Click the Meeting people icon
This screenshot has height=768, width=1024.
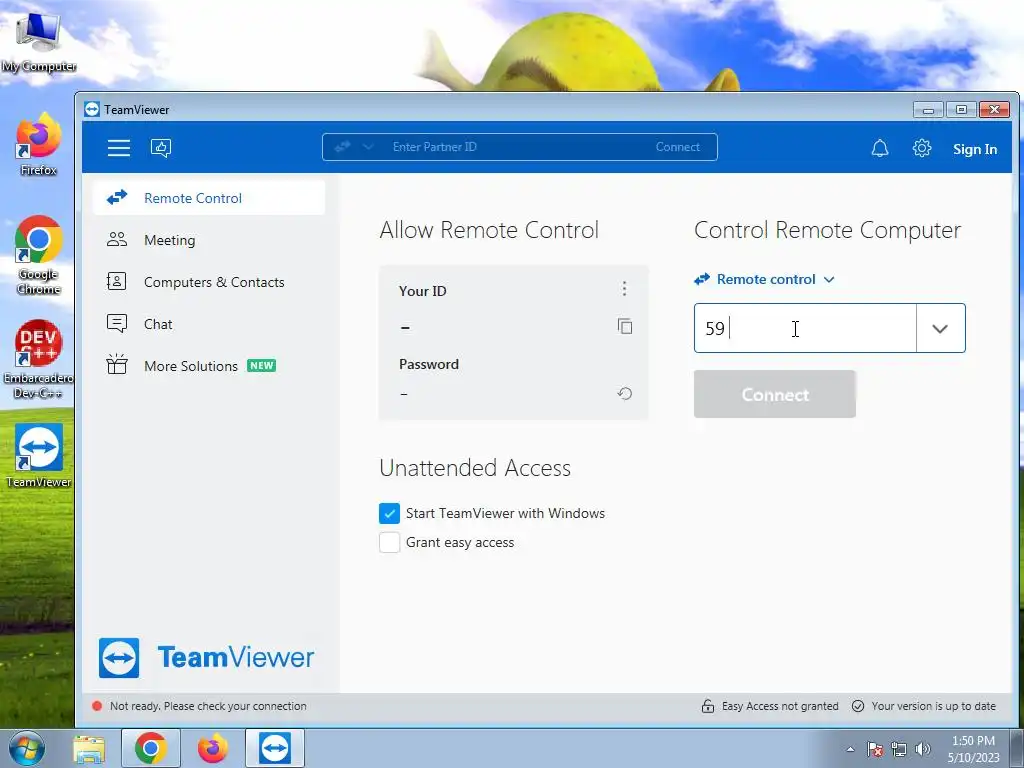point(117,240)
